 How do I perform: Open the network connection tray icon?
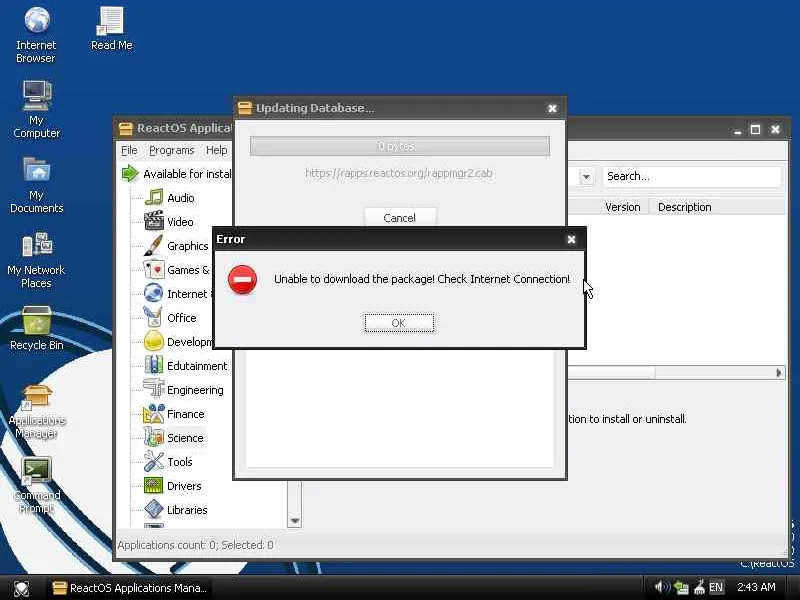(x=681, y=588)
